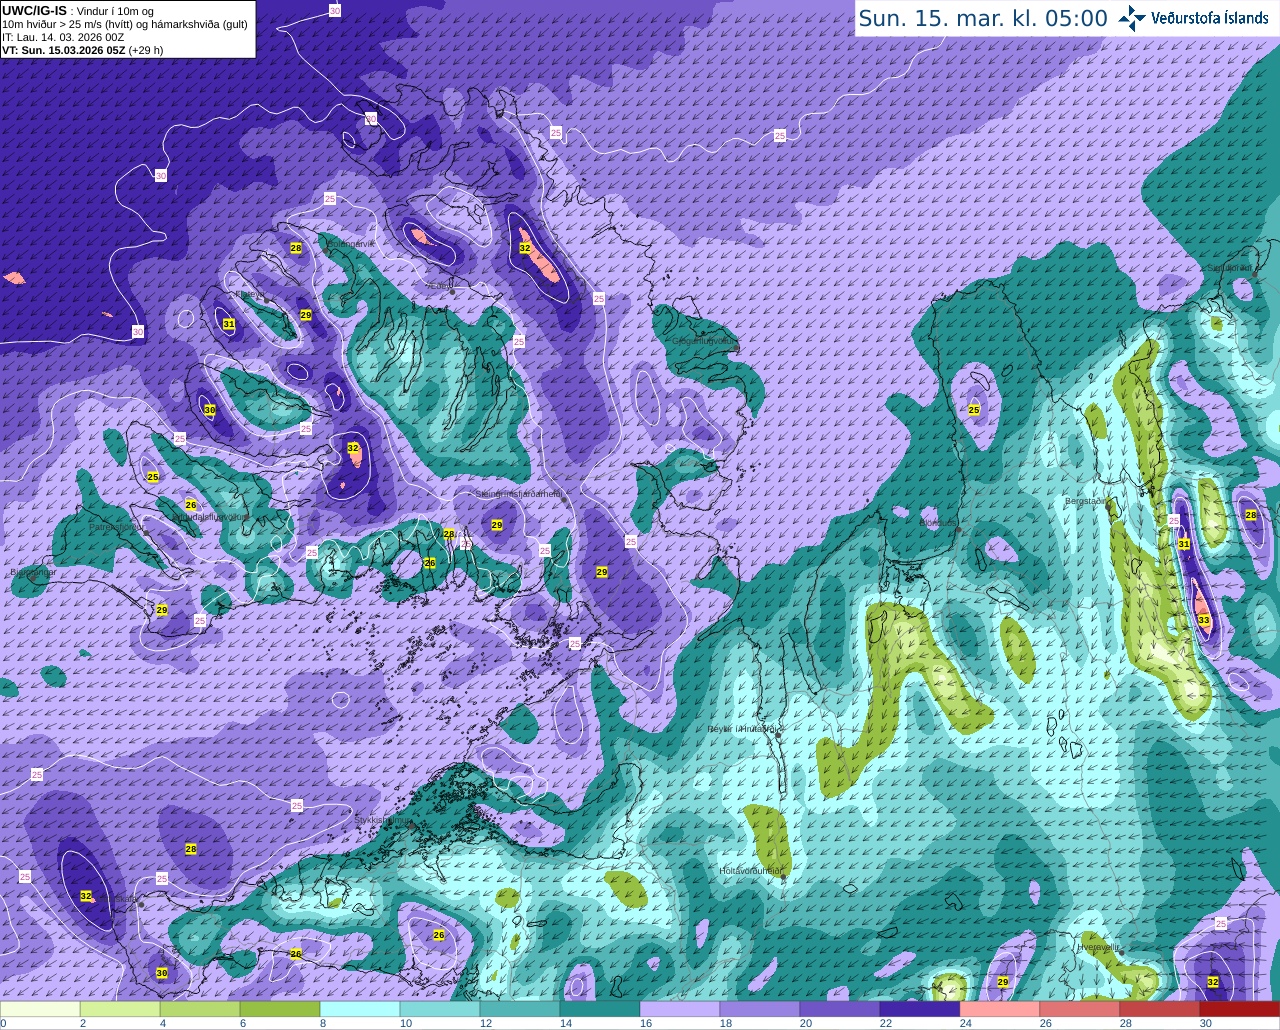Click the Blönduós station label
Viewport: 1280px width, 1030px height.
click(937, 522)
